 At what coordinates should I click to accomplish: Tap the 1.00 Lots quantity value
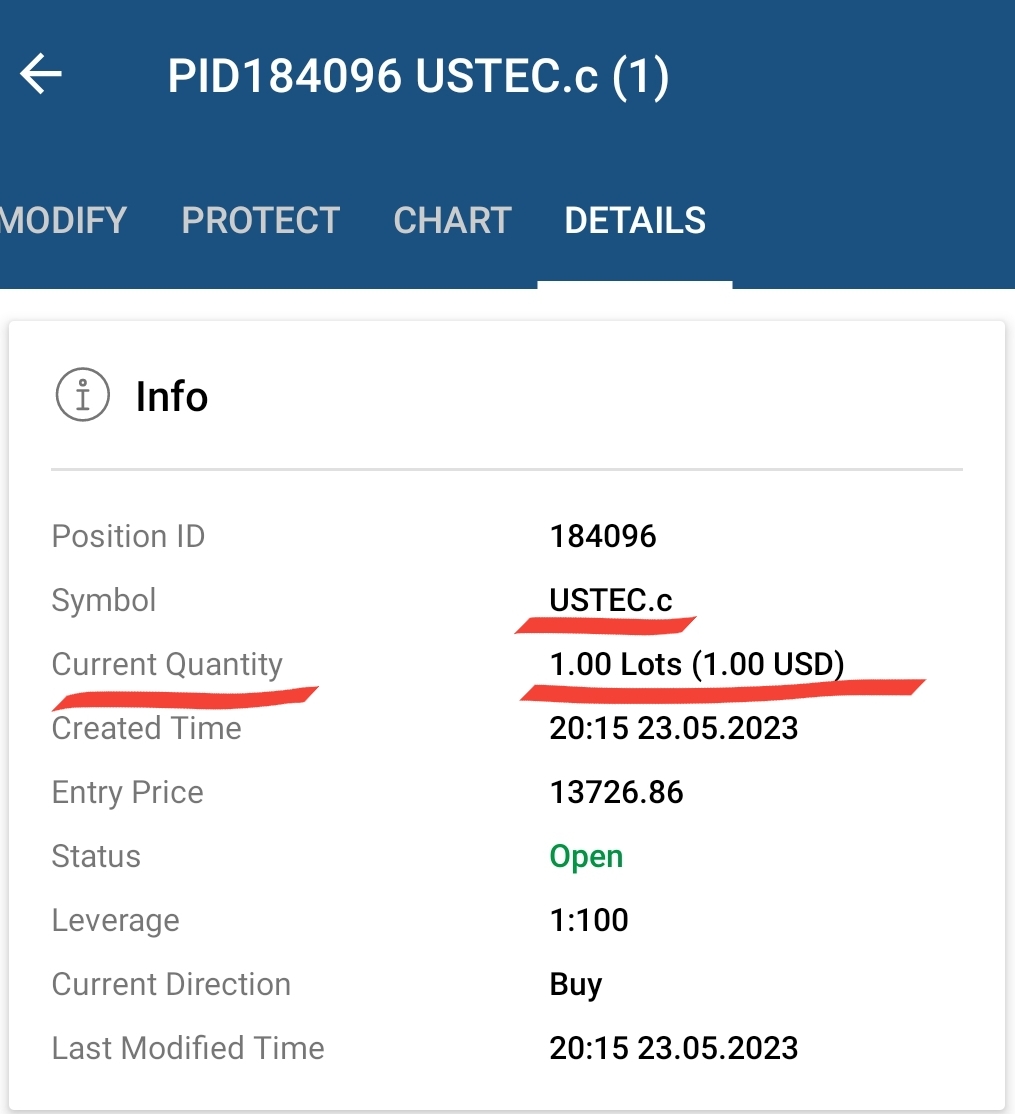coord(697,665)
